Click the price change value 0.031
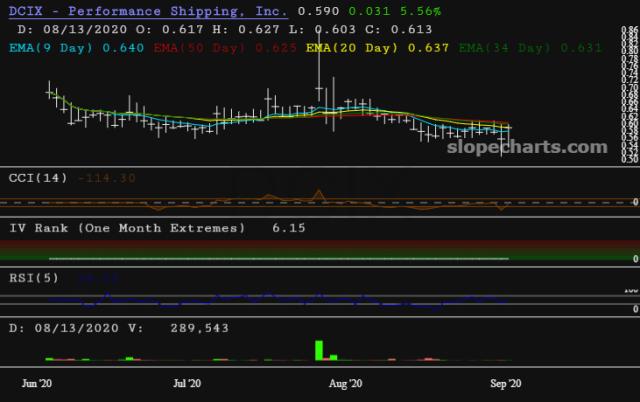 click(369, 11)
